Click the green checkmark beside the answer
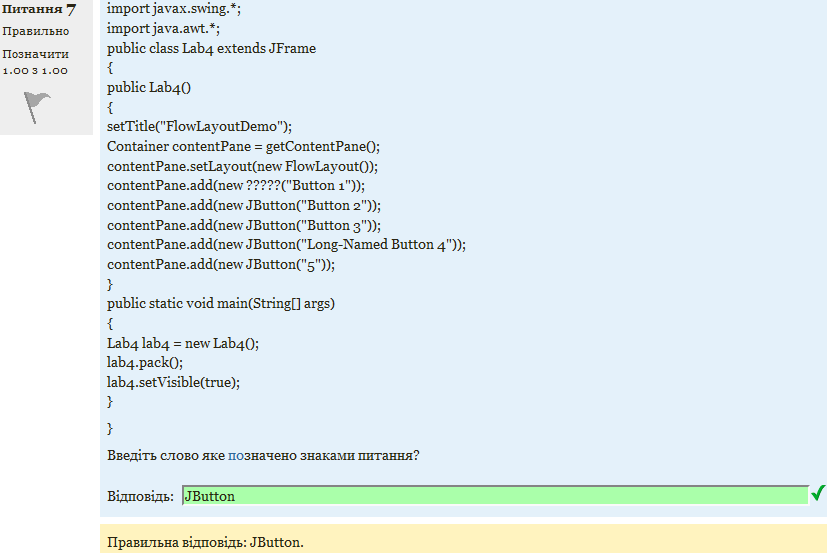Image resolution: width=827 pixels, height=553 pixels. point(818,493)
